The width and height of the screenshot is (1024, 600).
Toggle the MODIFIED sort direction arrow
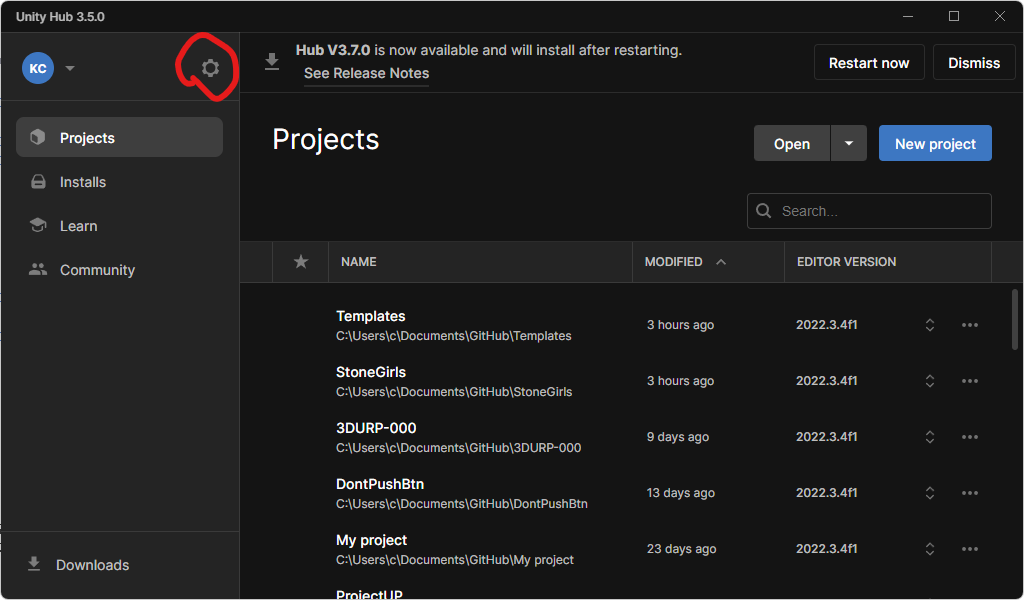721,262
